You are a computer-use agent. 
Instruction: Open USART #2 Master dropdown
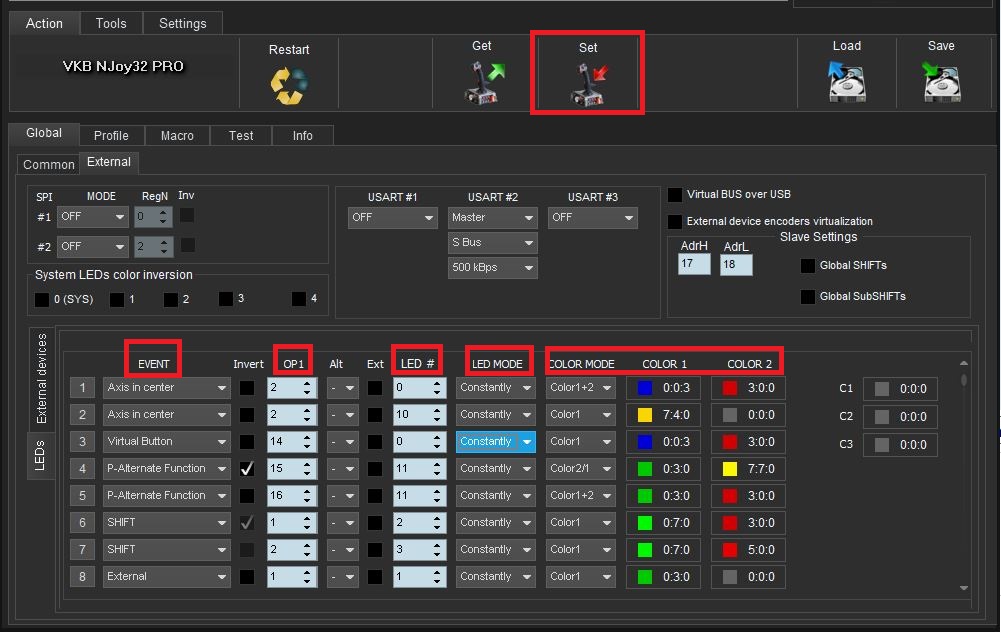coord(492,217)
